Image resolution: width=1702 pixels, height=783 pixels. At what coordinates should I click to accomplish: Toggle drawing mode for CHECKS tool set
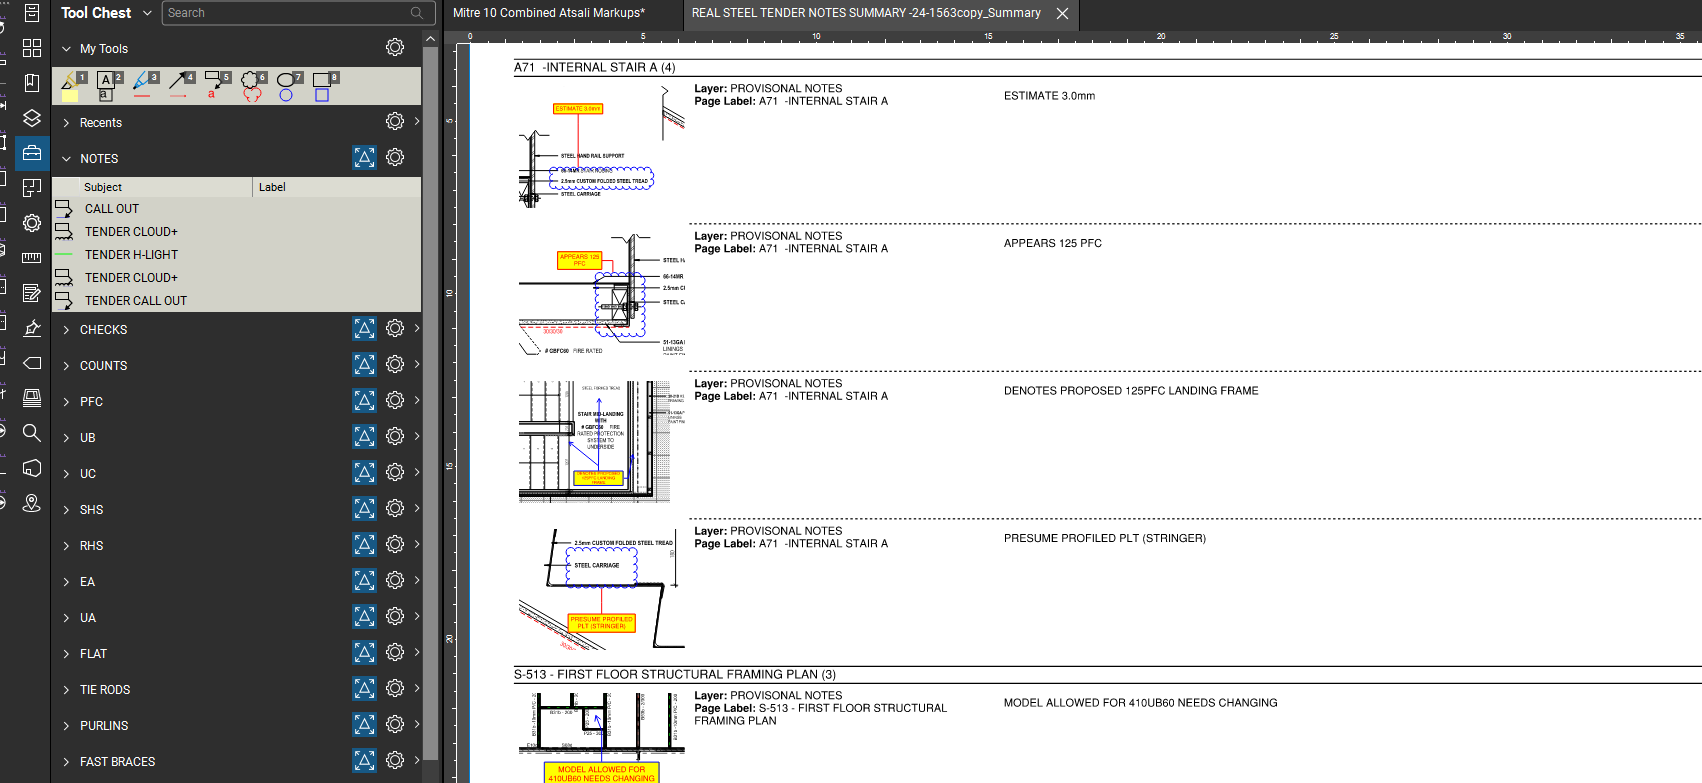[364, 328]
